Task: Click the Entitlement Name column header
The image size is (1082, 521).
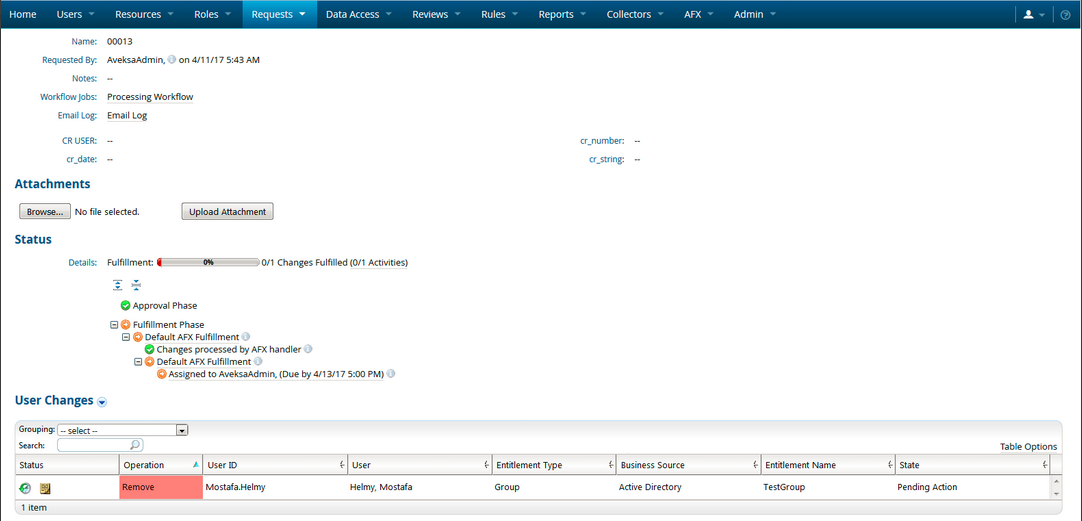Action: [828, 465]
